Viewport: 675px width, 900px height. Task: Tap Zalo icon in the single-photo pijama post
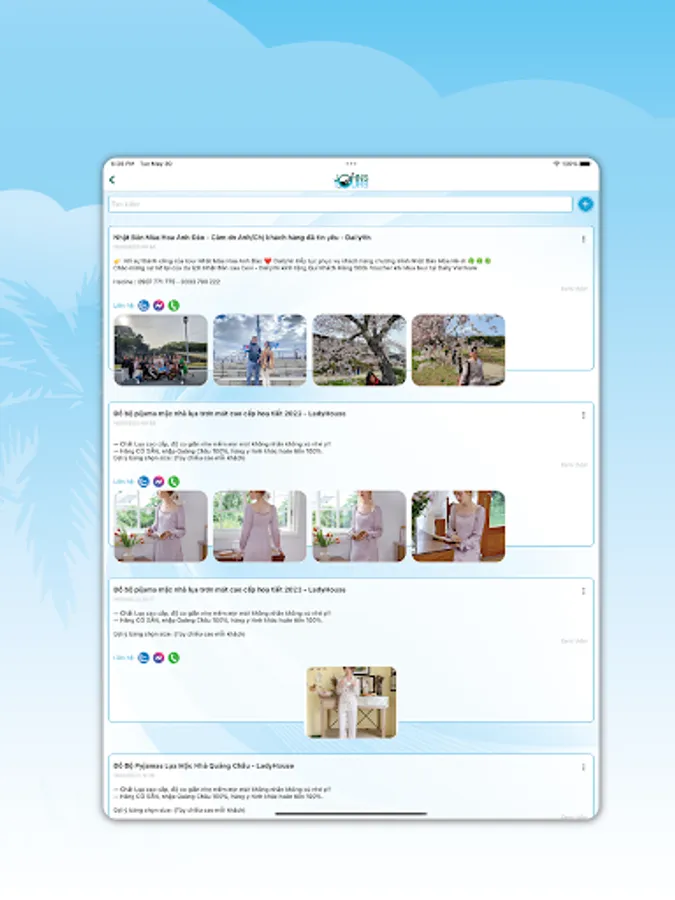[143, 658]
